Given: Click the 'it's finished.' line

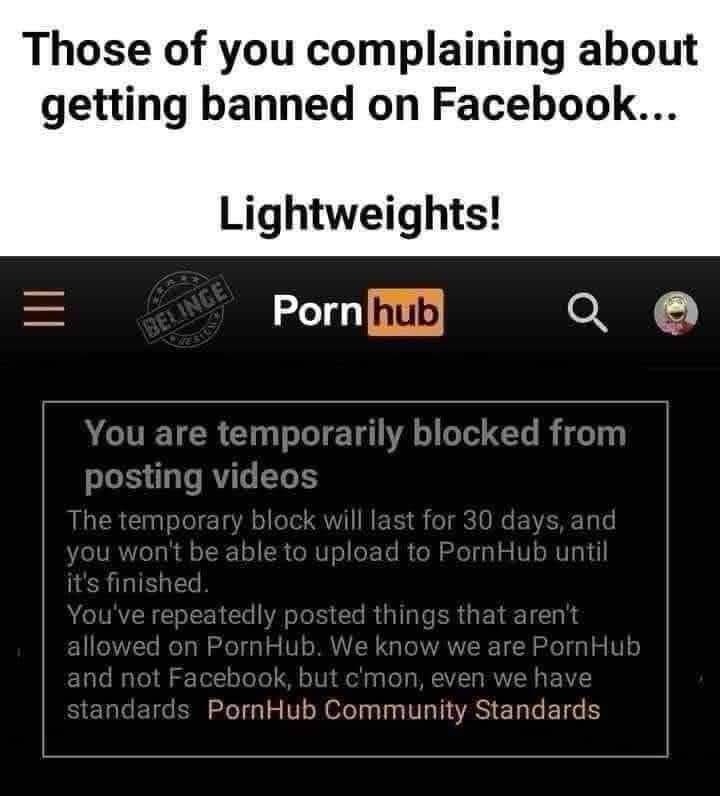Looking at the screenshot, I should (x=137, y=582).
